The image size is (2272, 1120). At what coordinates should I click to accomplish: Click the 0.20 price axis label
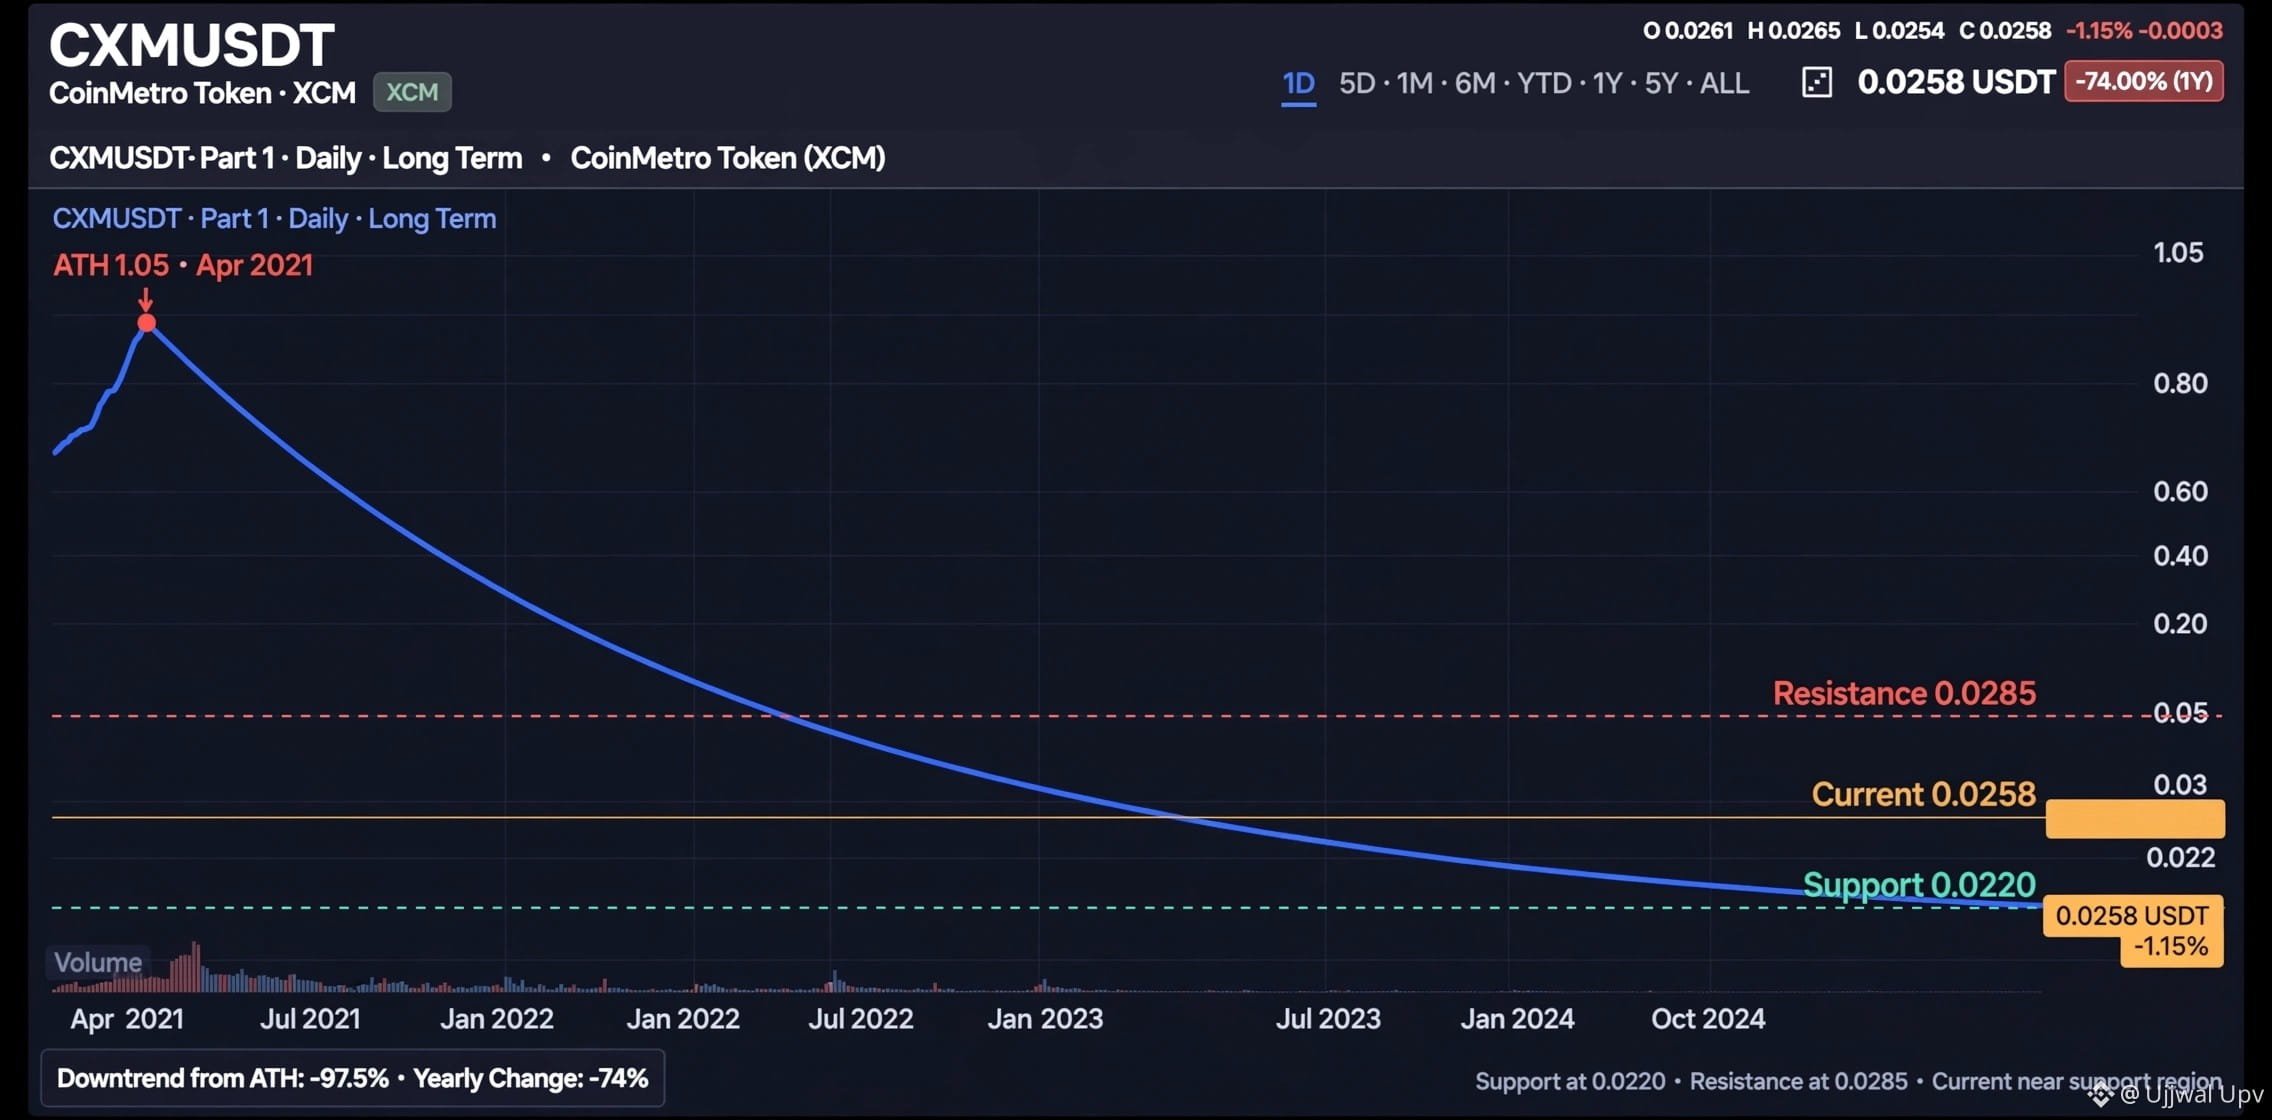[x=2180, y=624]
